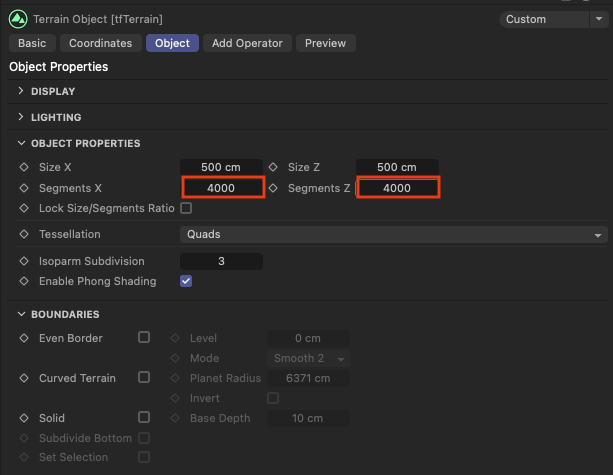Toggle keyframe diamond for Base Depth
The image size is (613, 475).
click(175, 418)
